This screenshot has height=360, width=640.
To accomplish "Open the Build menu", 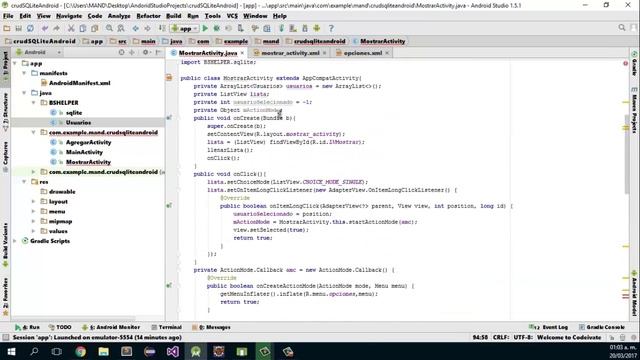I will pos(173,16).
